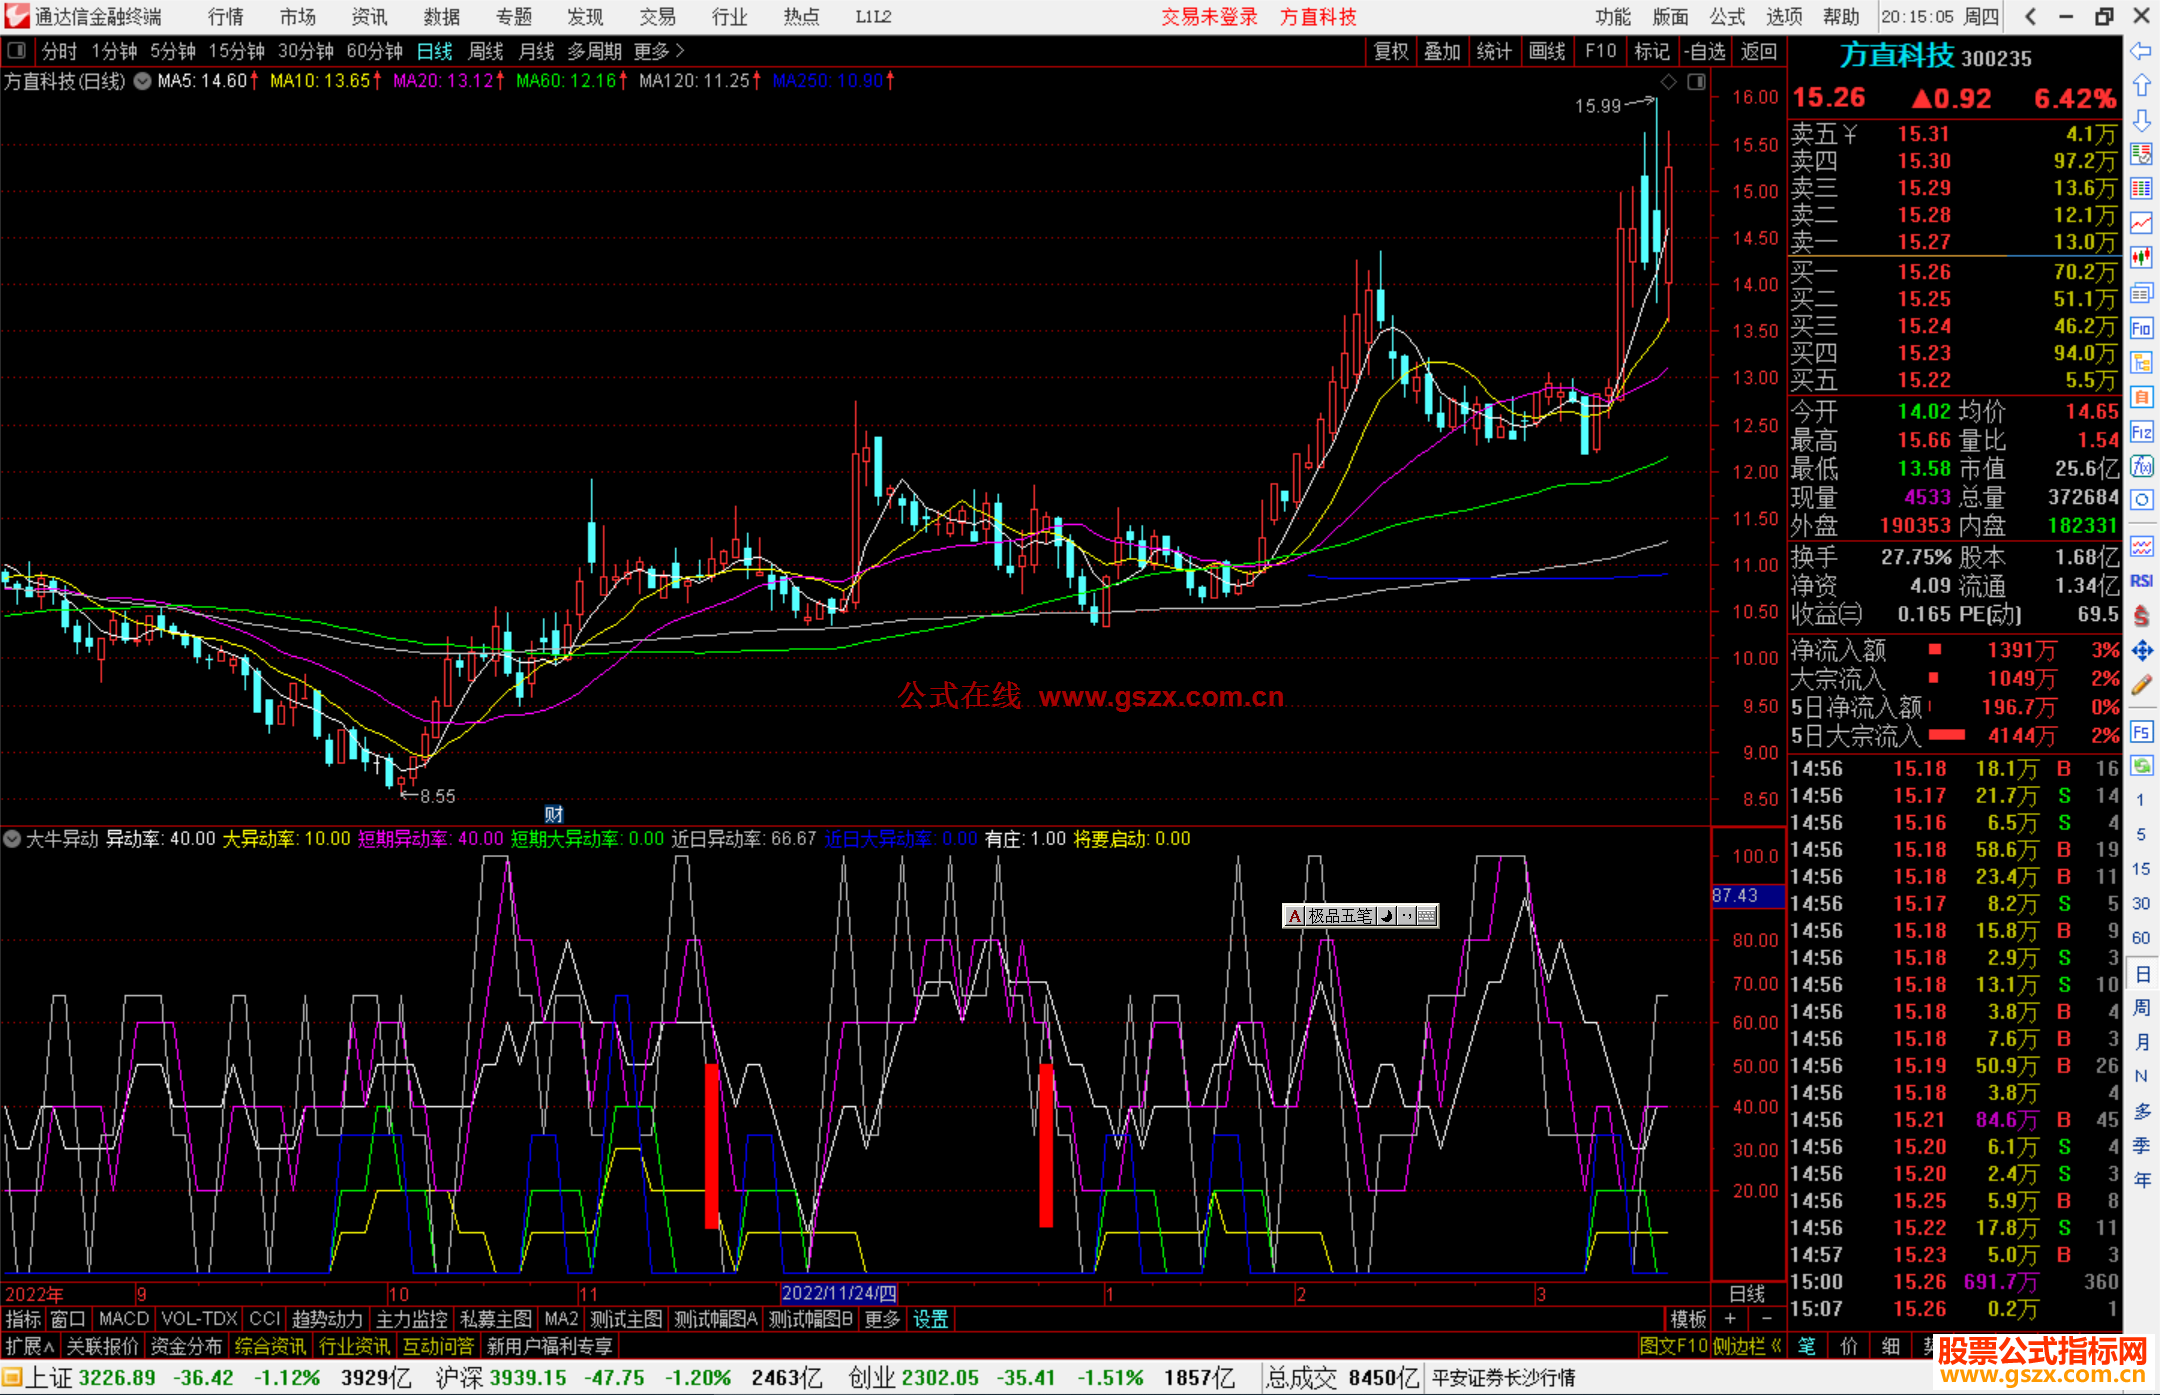Click the red bar in indicator panel near November
The image size is (2160, 1395).
712,1145
